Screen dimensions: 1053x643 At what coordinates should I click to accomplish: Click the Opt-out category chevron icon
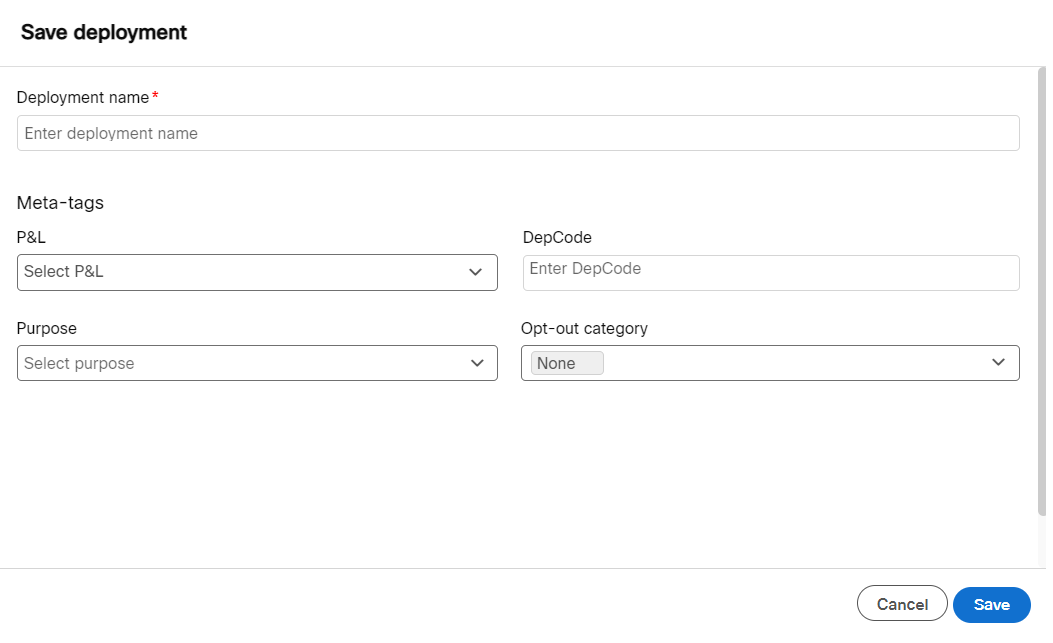998,362
